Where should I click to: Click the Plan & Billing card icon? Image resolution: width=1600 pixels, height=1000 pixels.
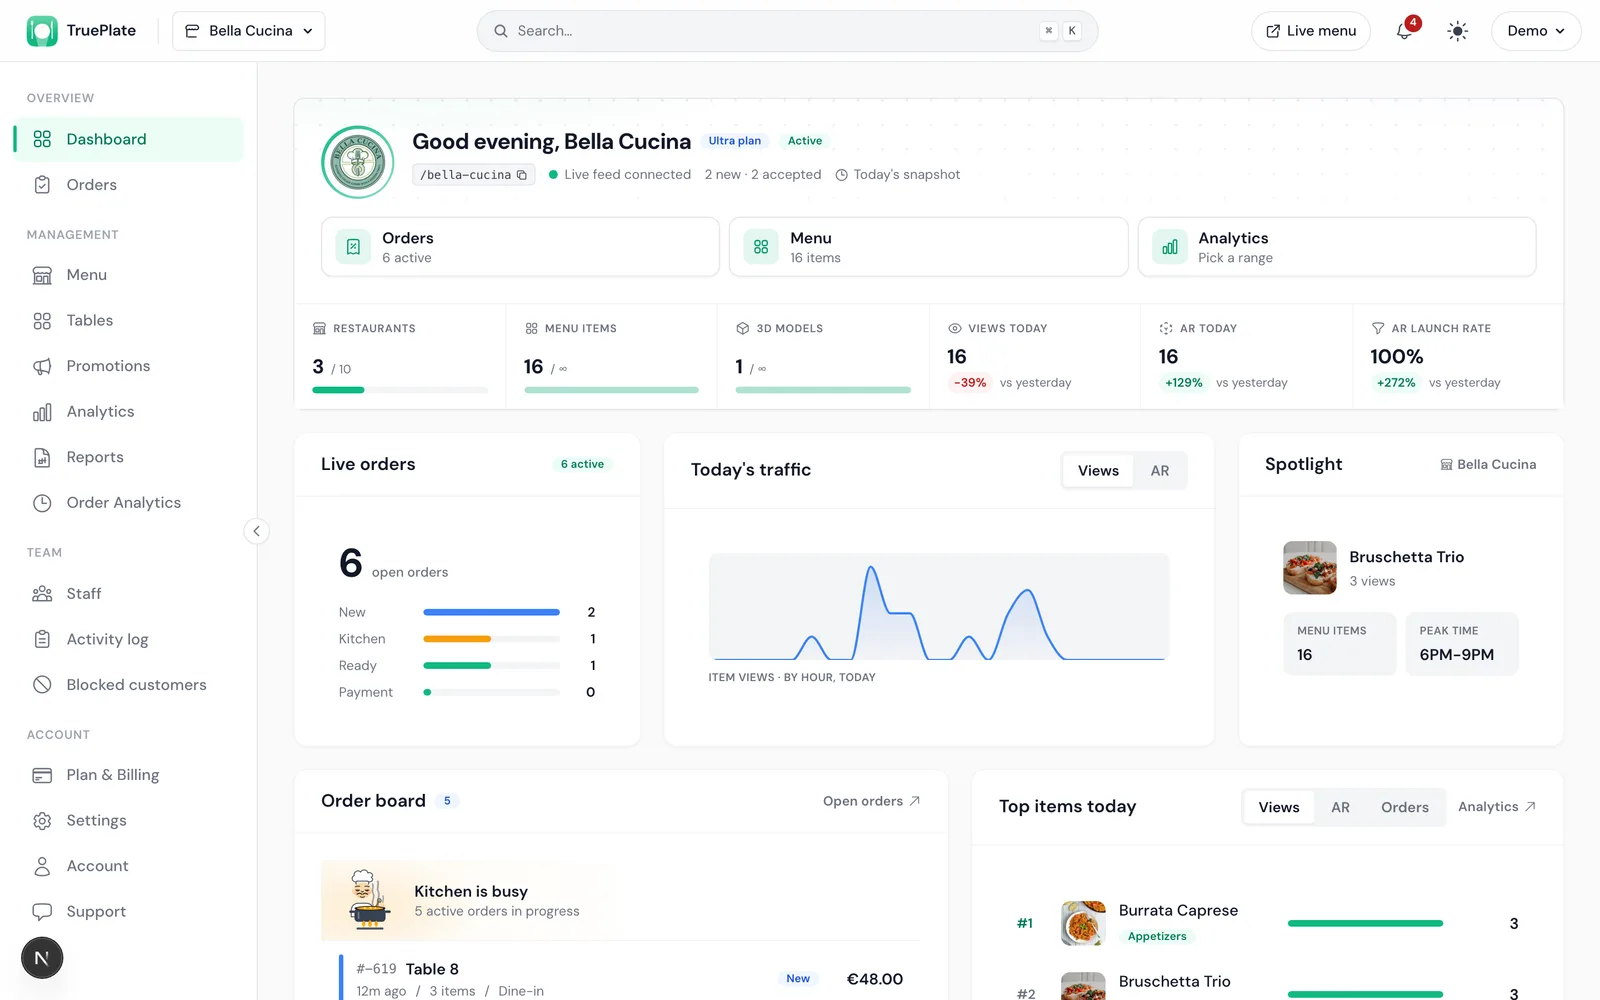click(x=42, y=775)
